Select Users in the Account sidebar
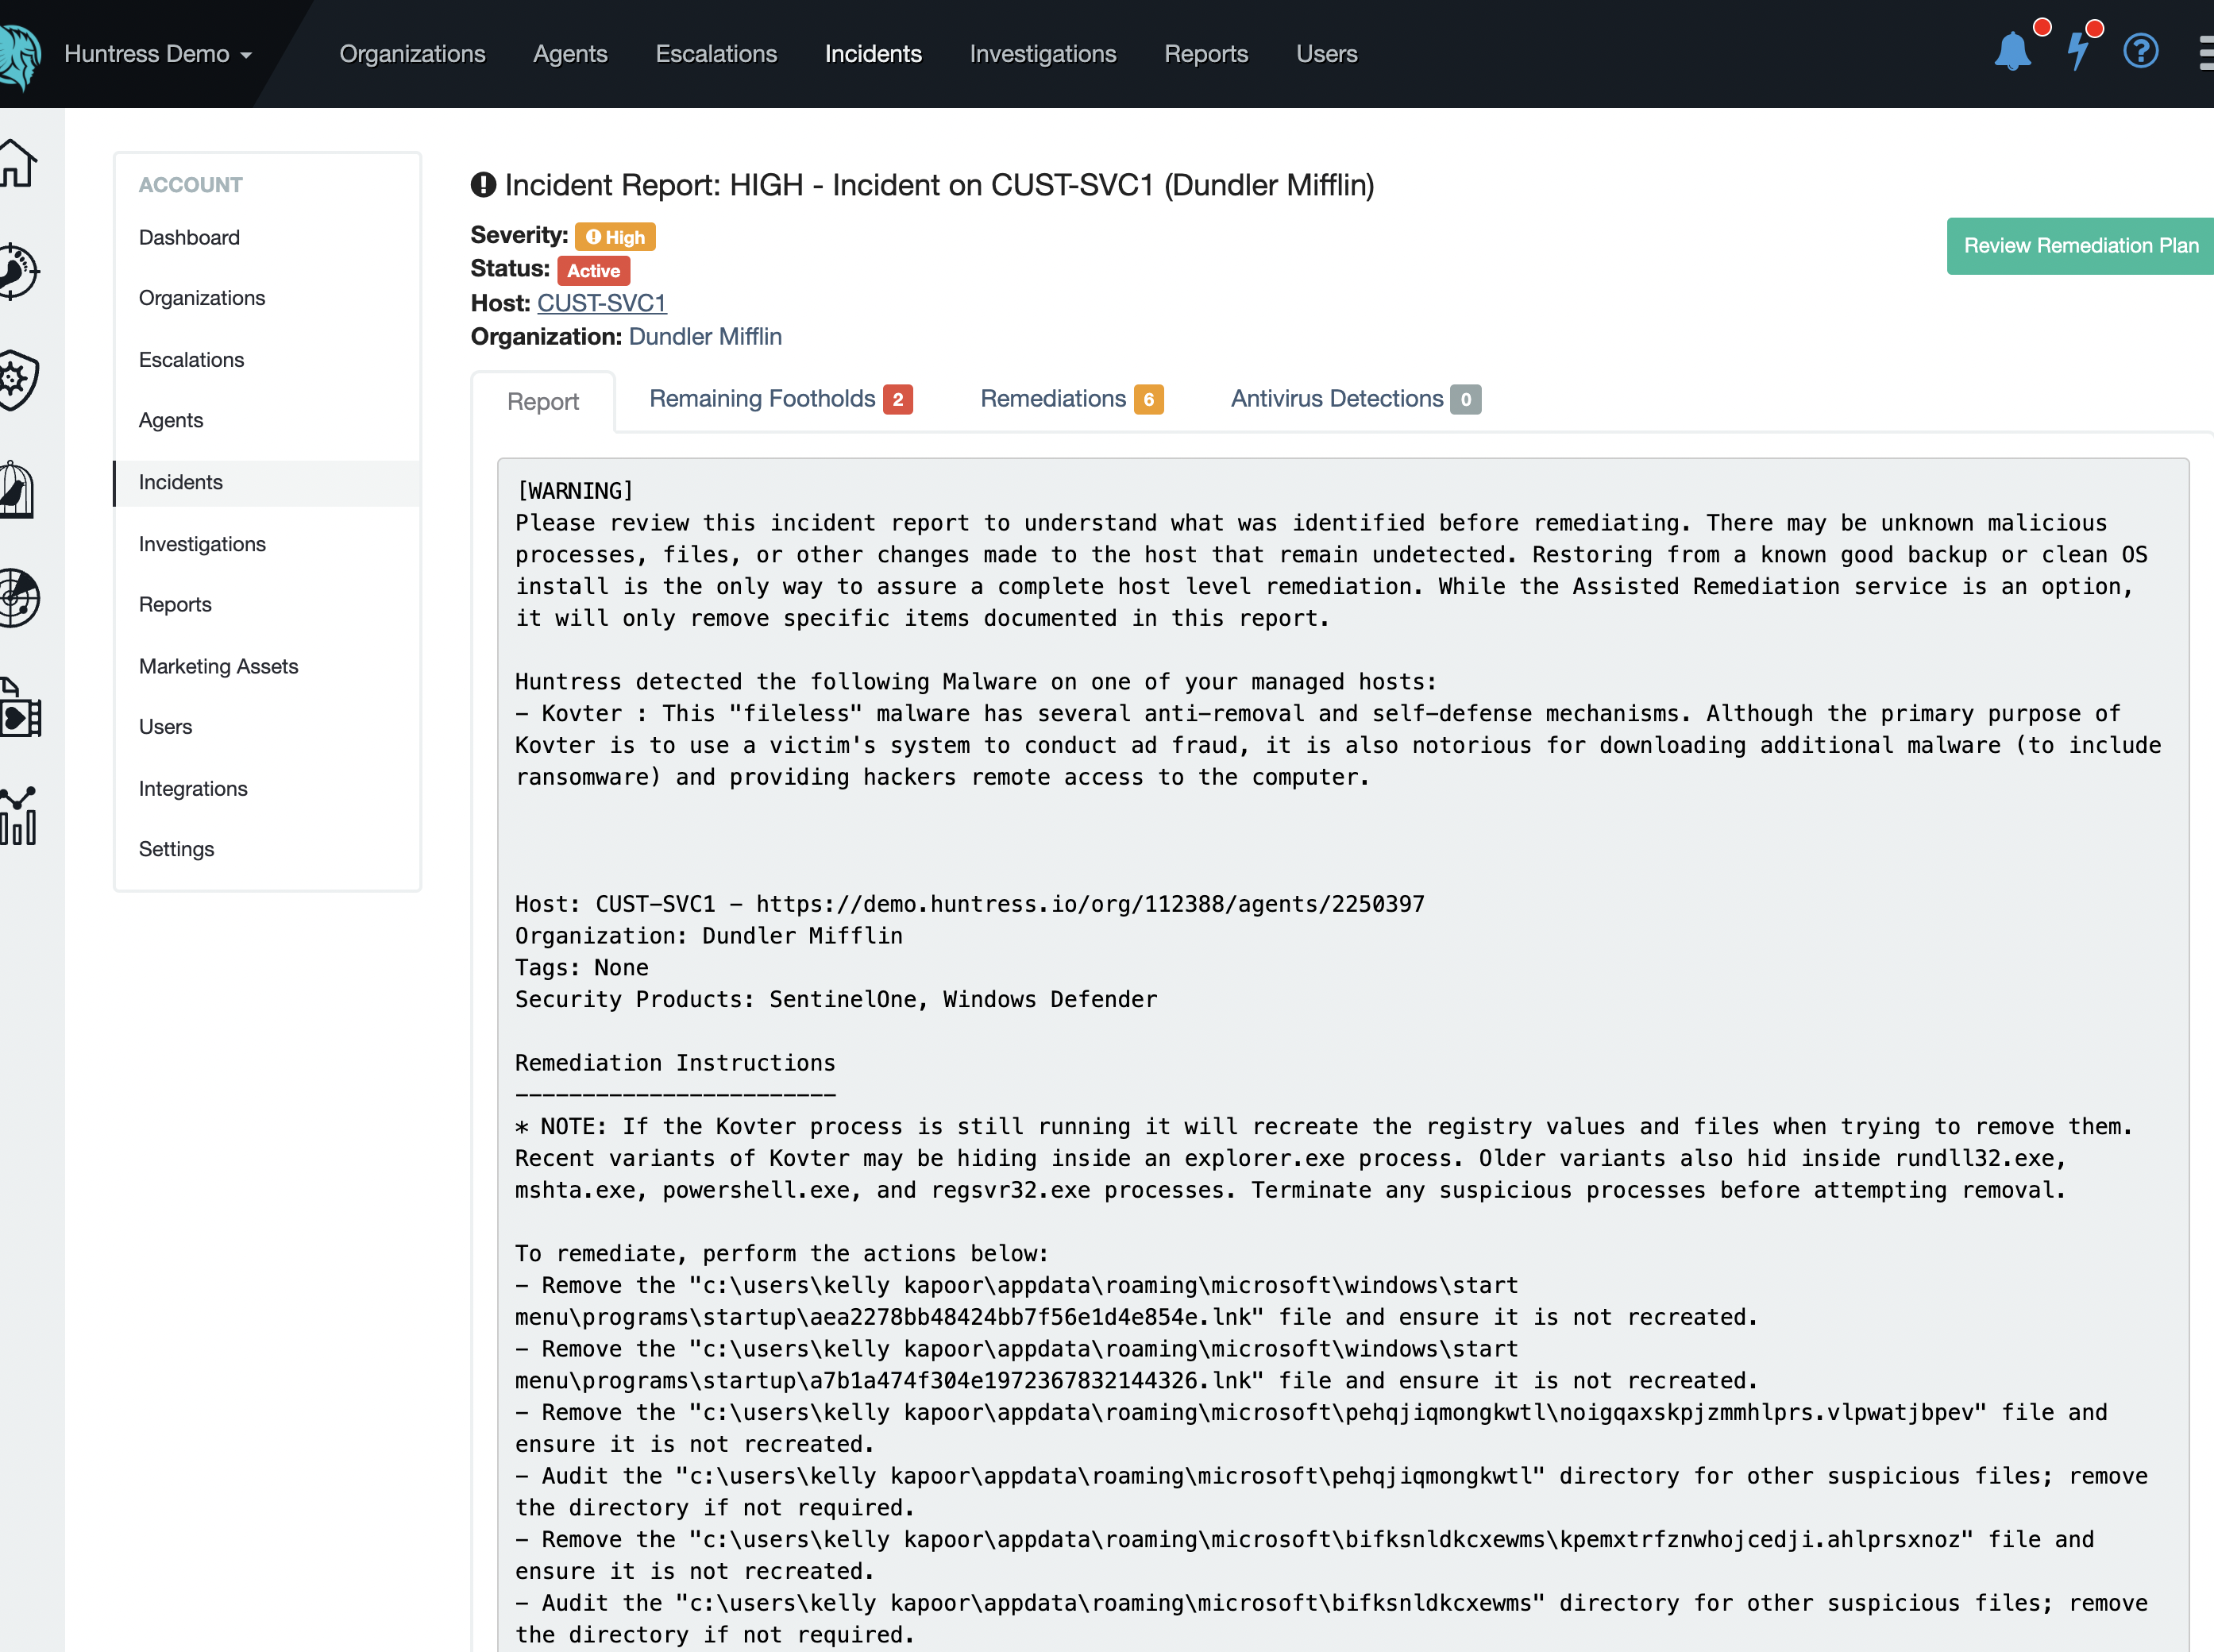This screenshot has height=1652, width=2214. click(x=165, y=727)
